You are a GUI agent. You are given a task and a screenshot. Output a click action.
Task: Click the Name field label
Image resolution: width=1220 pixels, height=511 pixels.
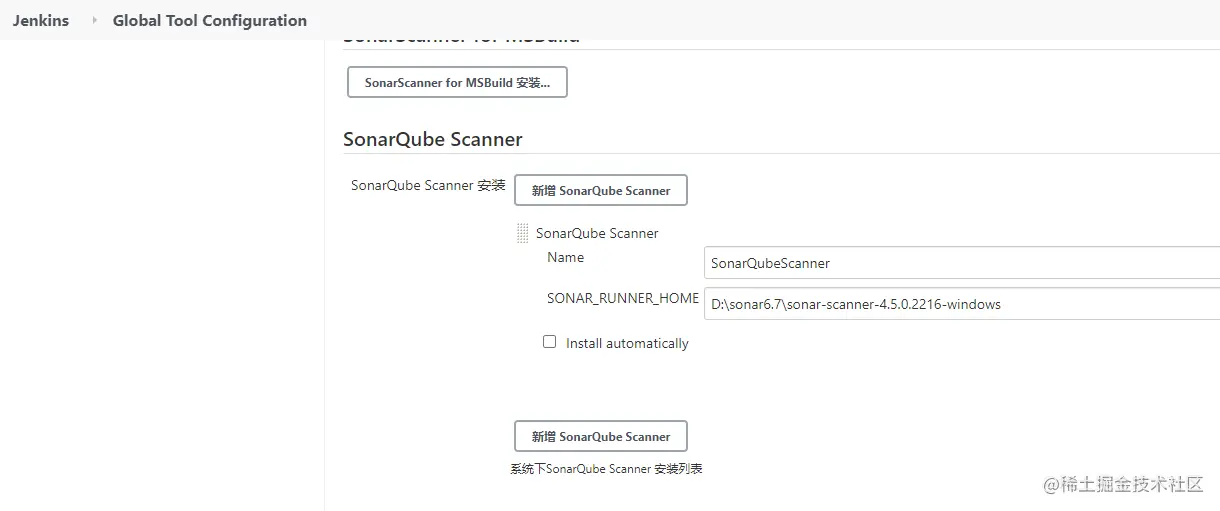[565, 257]
